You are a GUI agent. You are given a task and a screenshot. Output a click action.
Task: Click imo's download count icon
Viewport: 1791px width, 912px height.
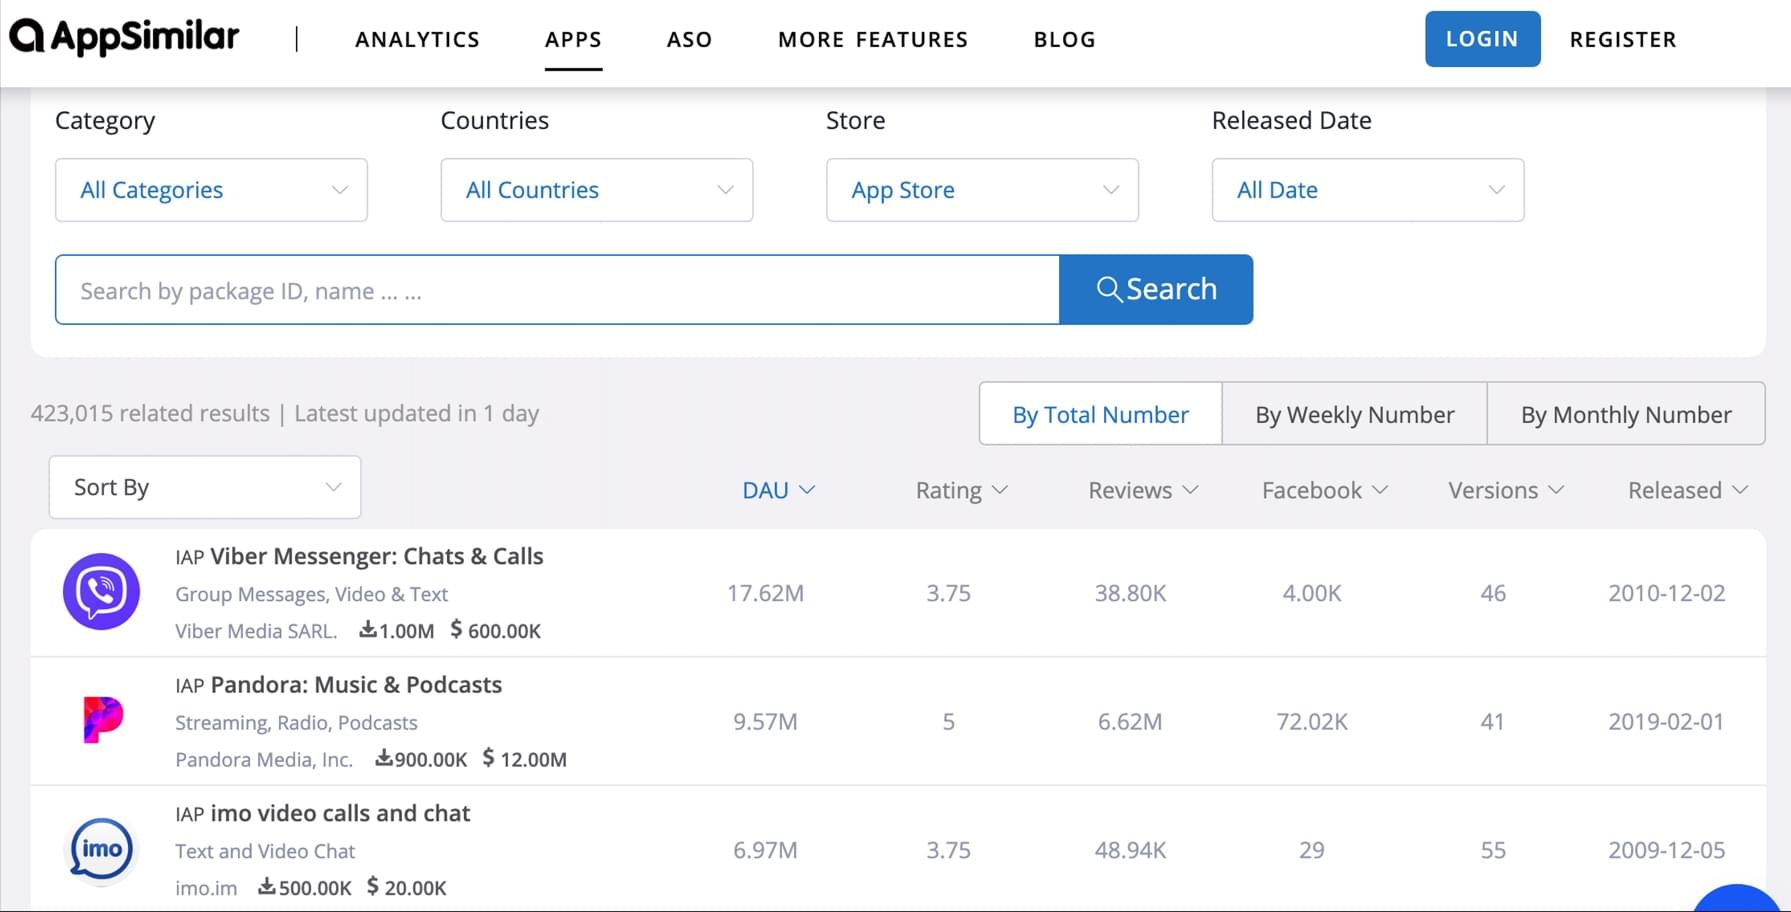267,886
